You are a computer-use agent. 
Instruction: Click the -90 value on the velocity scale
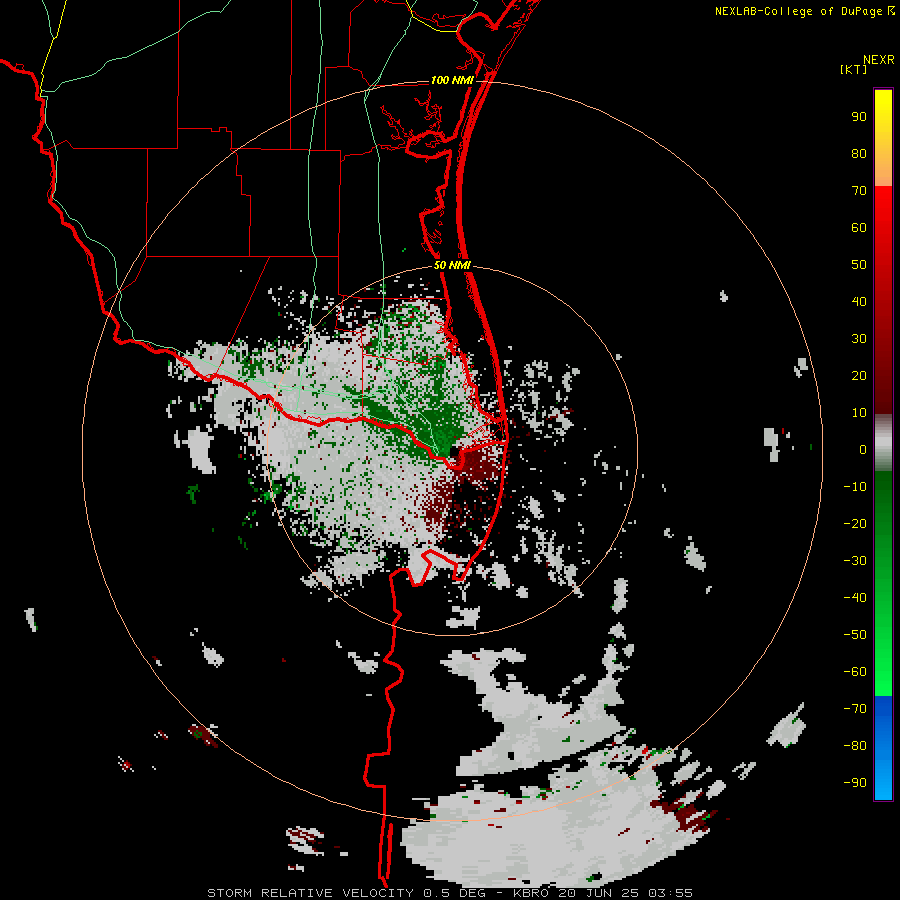pos(855,782)
